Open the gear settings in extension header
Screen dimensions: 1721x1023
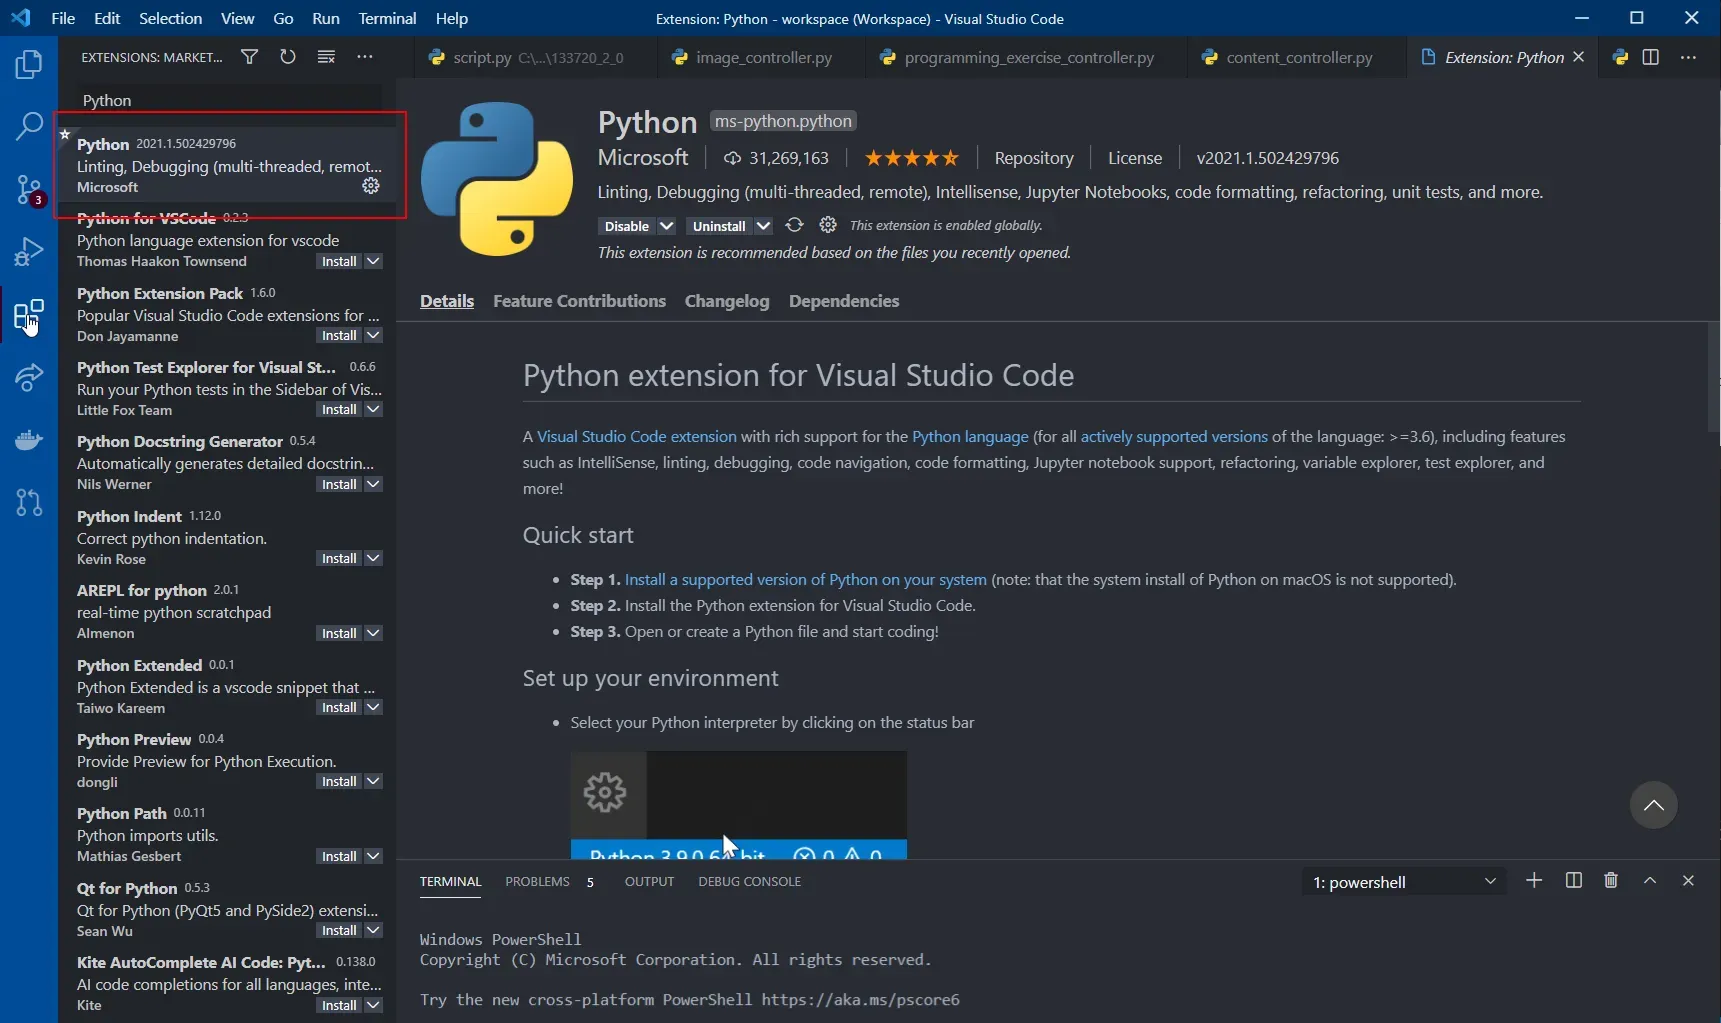[x=828, y=225]
